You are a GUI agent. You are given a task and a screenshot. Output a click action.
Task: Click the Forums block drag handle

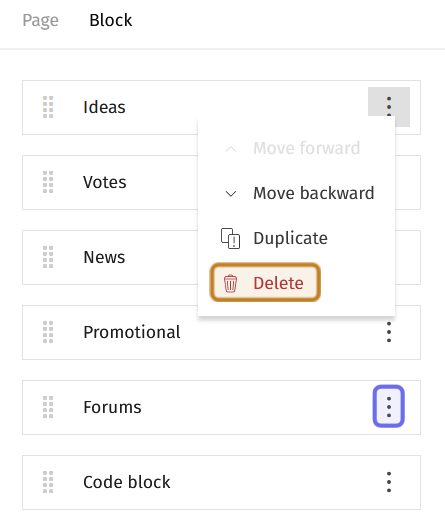48,407
